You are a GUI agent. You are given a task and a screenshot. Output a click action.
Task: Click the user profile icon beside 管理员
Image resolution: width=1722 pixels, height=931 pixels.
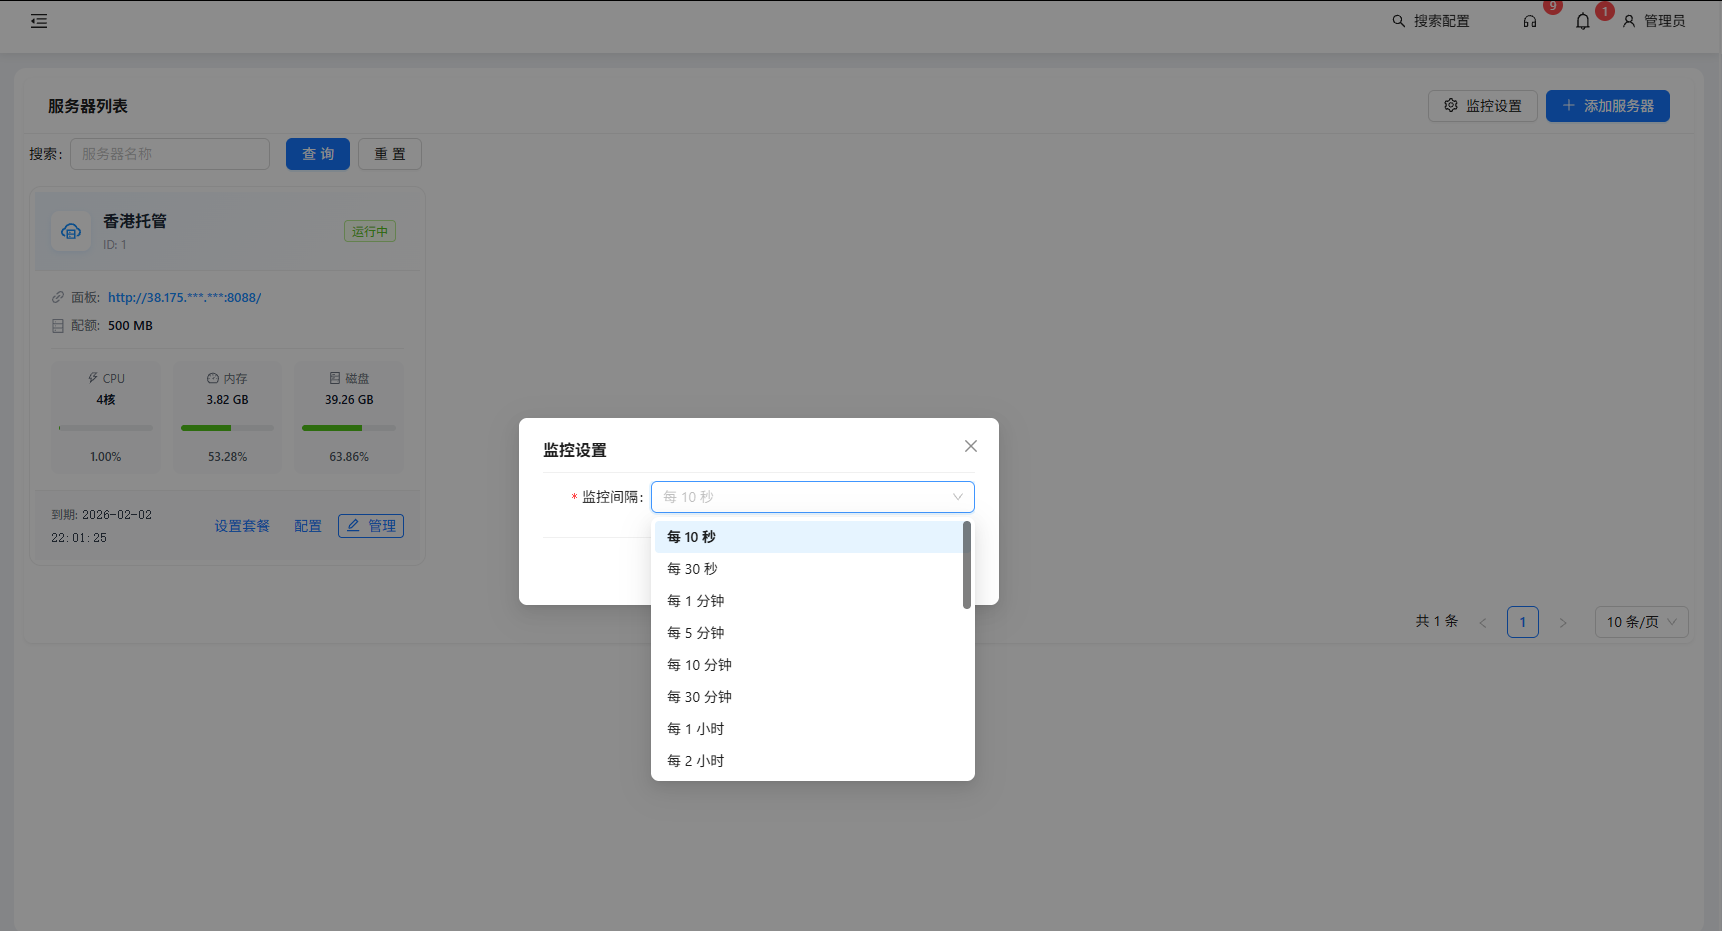1629,21
